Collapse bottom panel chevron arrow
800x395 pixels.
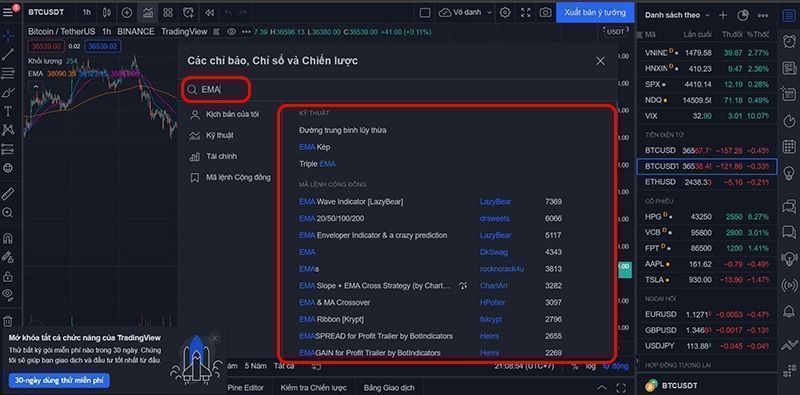(602, 388)
